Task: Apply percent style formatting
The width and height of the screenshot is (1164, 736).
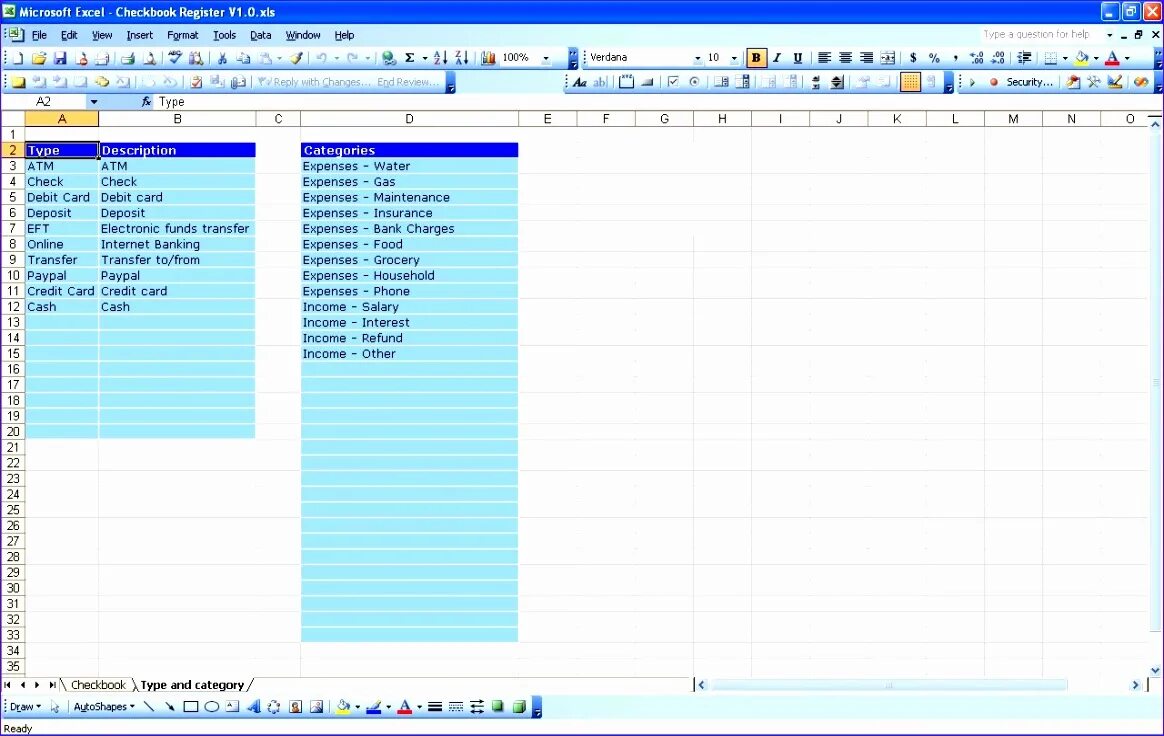Action: click(934, 58)
